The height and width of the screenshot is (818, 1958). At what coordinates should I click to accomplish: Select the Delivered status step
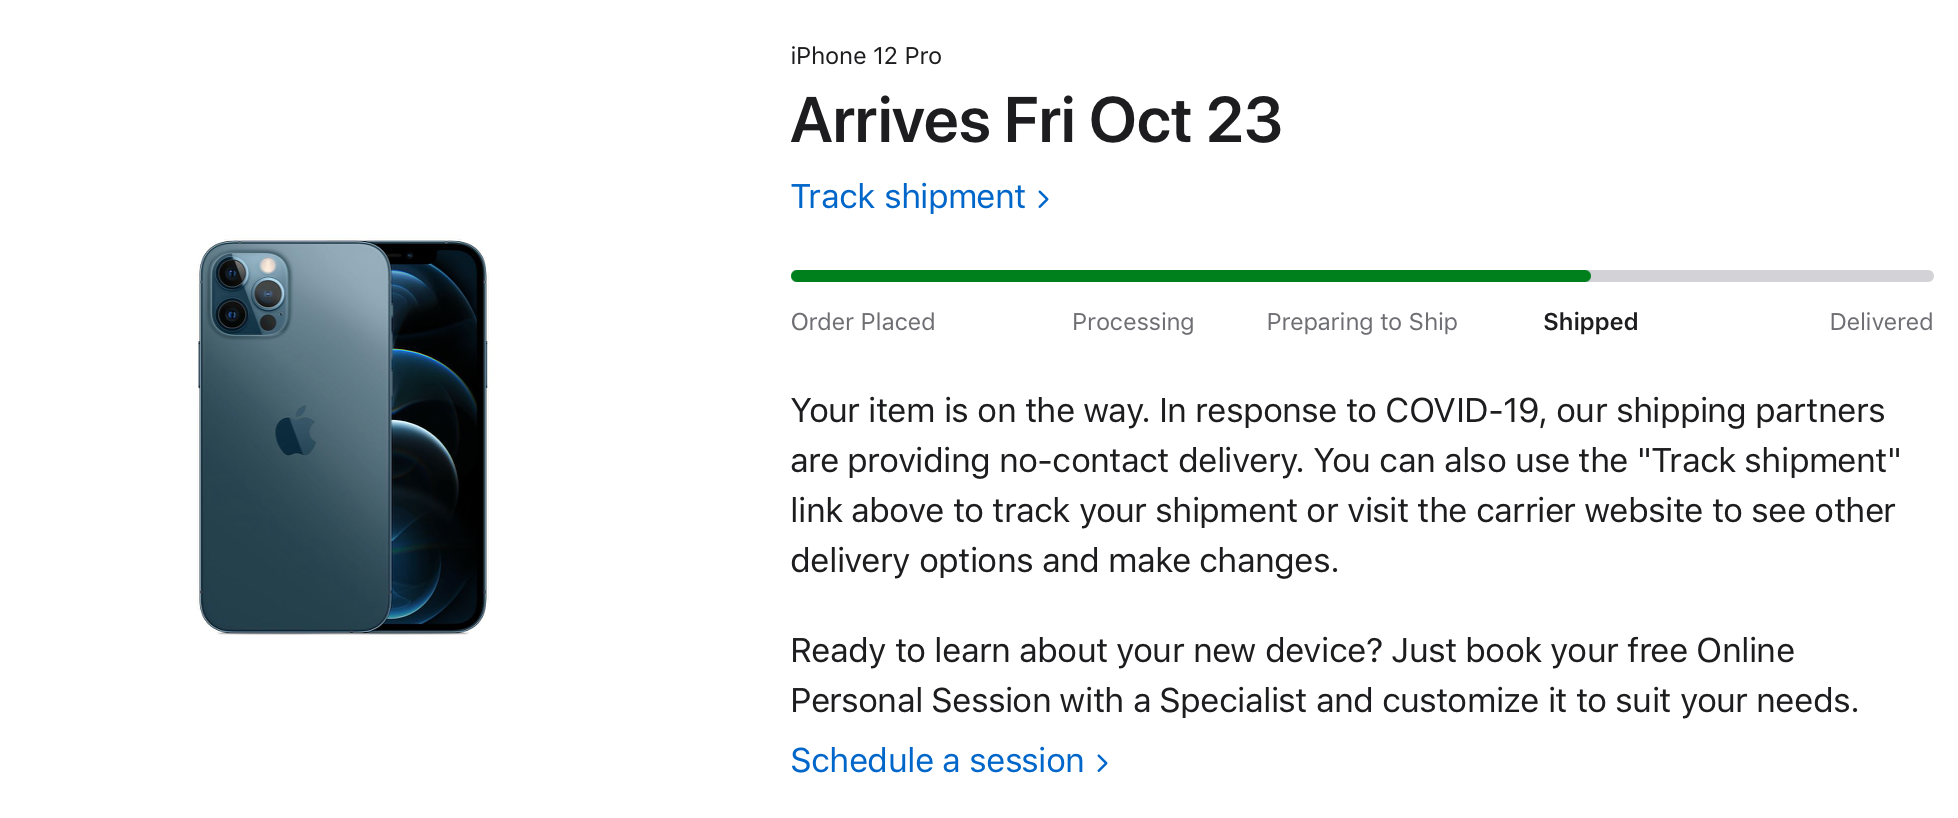coord(1880,322)
